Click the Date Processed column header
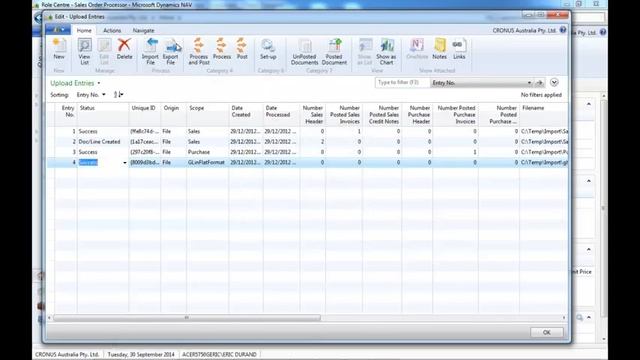Screen dimensions: 640x360 coord(282,114)
